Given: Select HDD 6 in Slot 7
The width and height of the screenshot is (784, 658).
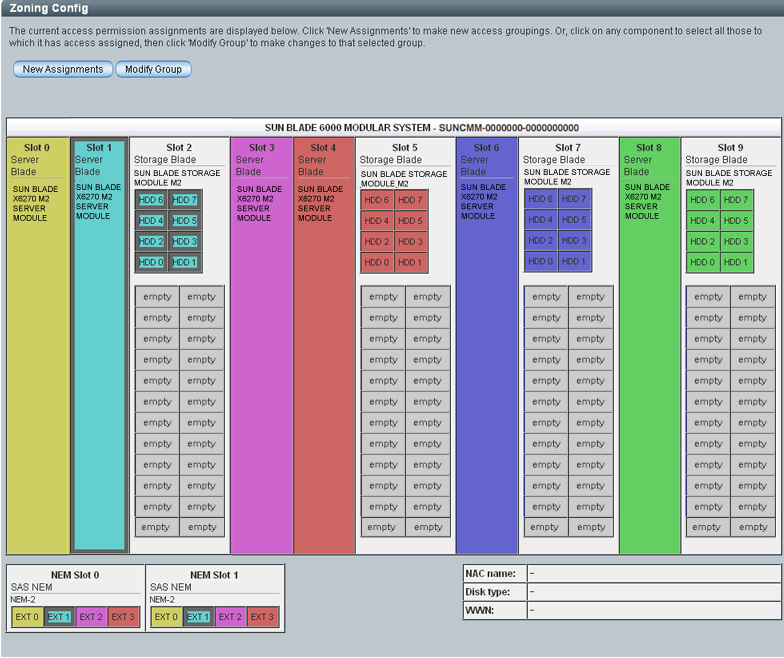Looking at the screenshot, I should 540,199.
